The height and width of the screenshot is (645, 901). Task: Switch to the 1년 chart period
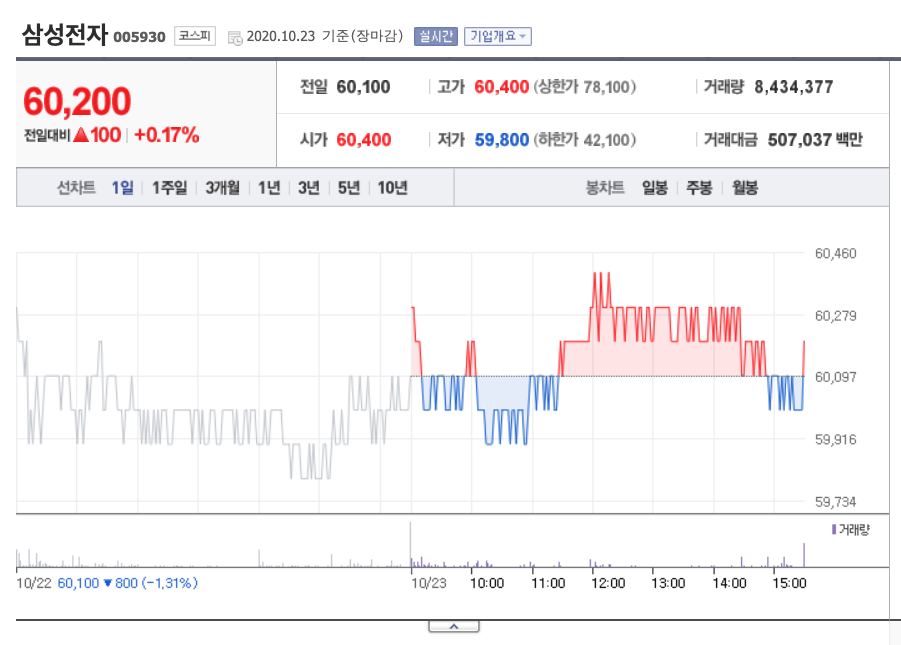pos(269,187)
